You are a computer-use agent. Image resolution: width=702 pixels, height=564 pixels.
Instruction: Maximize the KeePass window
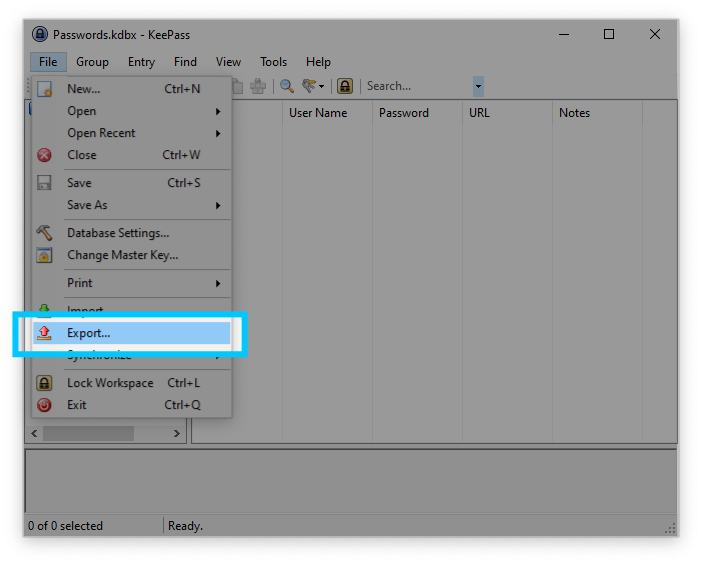tap(609, 34)
